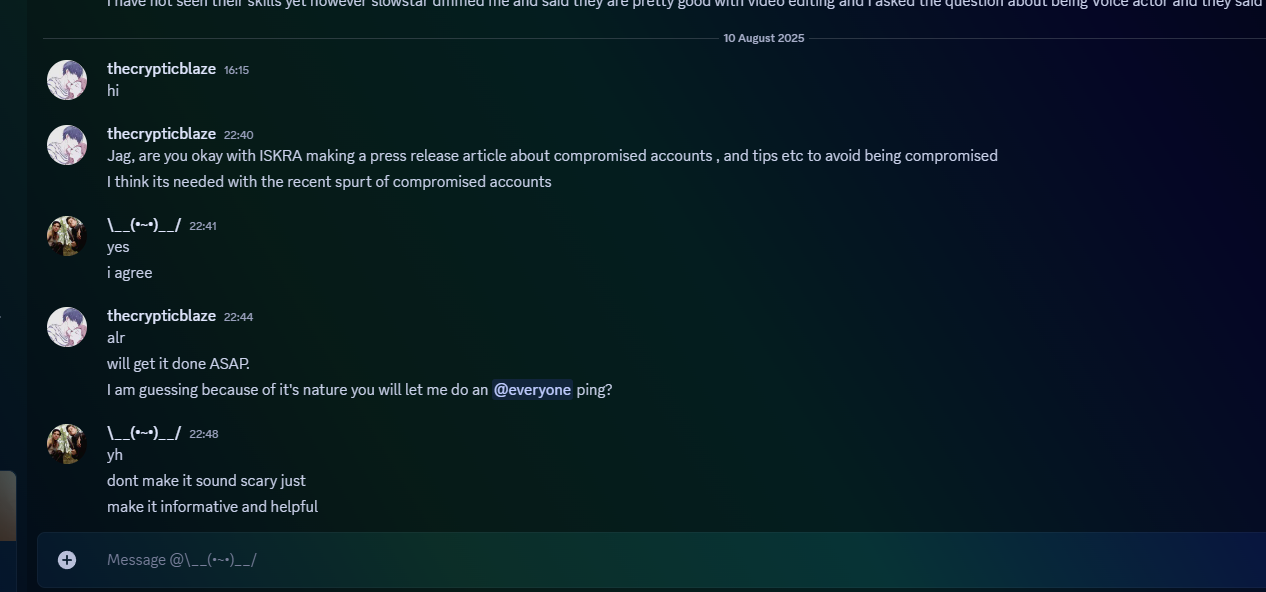1266x592 pixels.
Task: Click the "will get it done ASAP." message
Action: pos(178,364)
